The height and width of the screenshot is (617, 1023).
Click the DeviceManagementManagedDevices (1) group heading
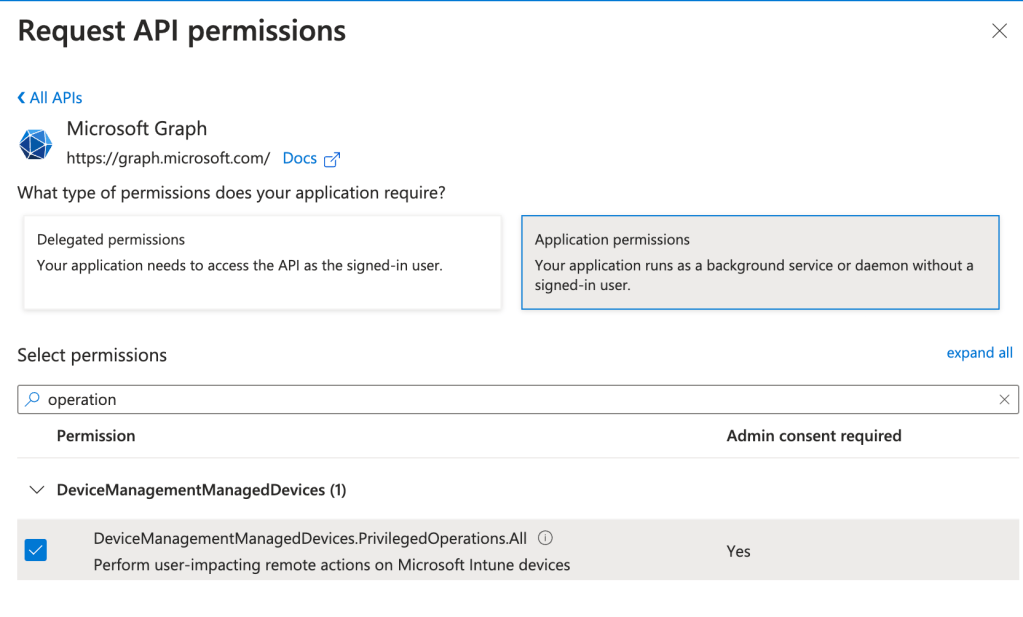[201, 490]
